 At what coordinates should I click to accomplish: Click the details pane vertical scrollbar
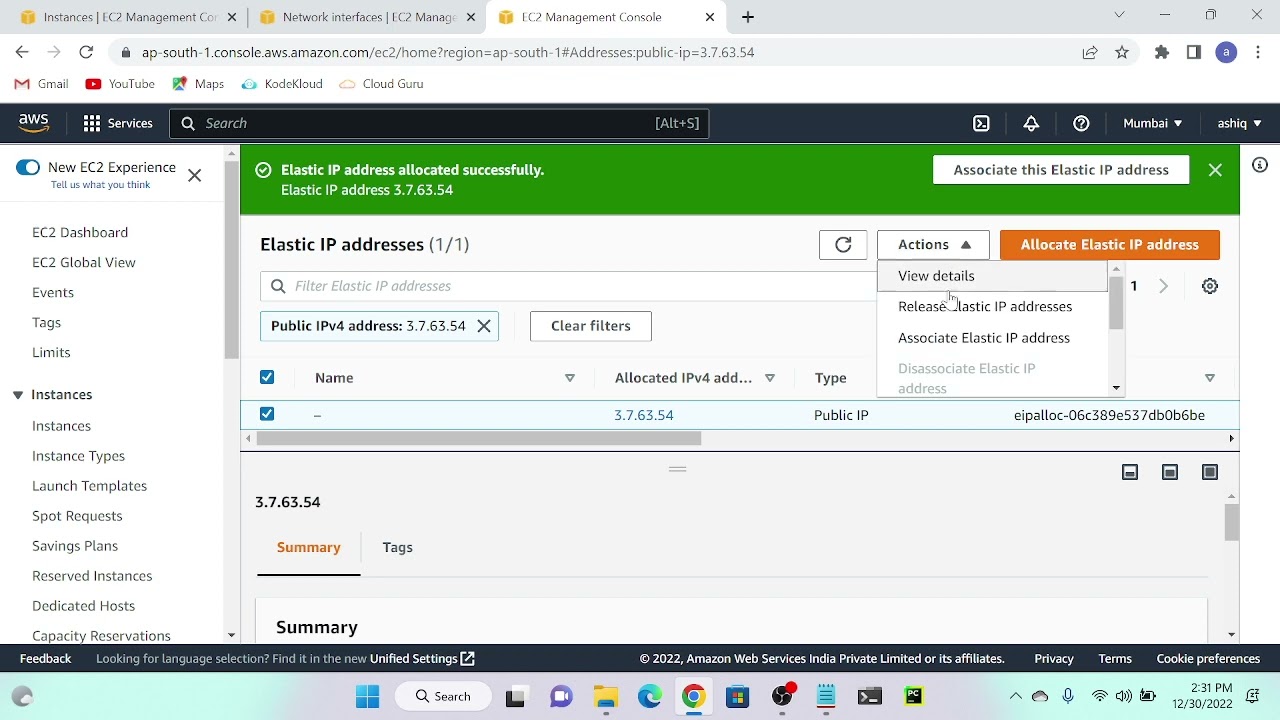[1231, 522]
